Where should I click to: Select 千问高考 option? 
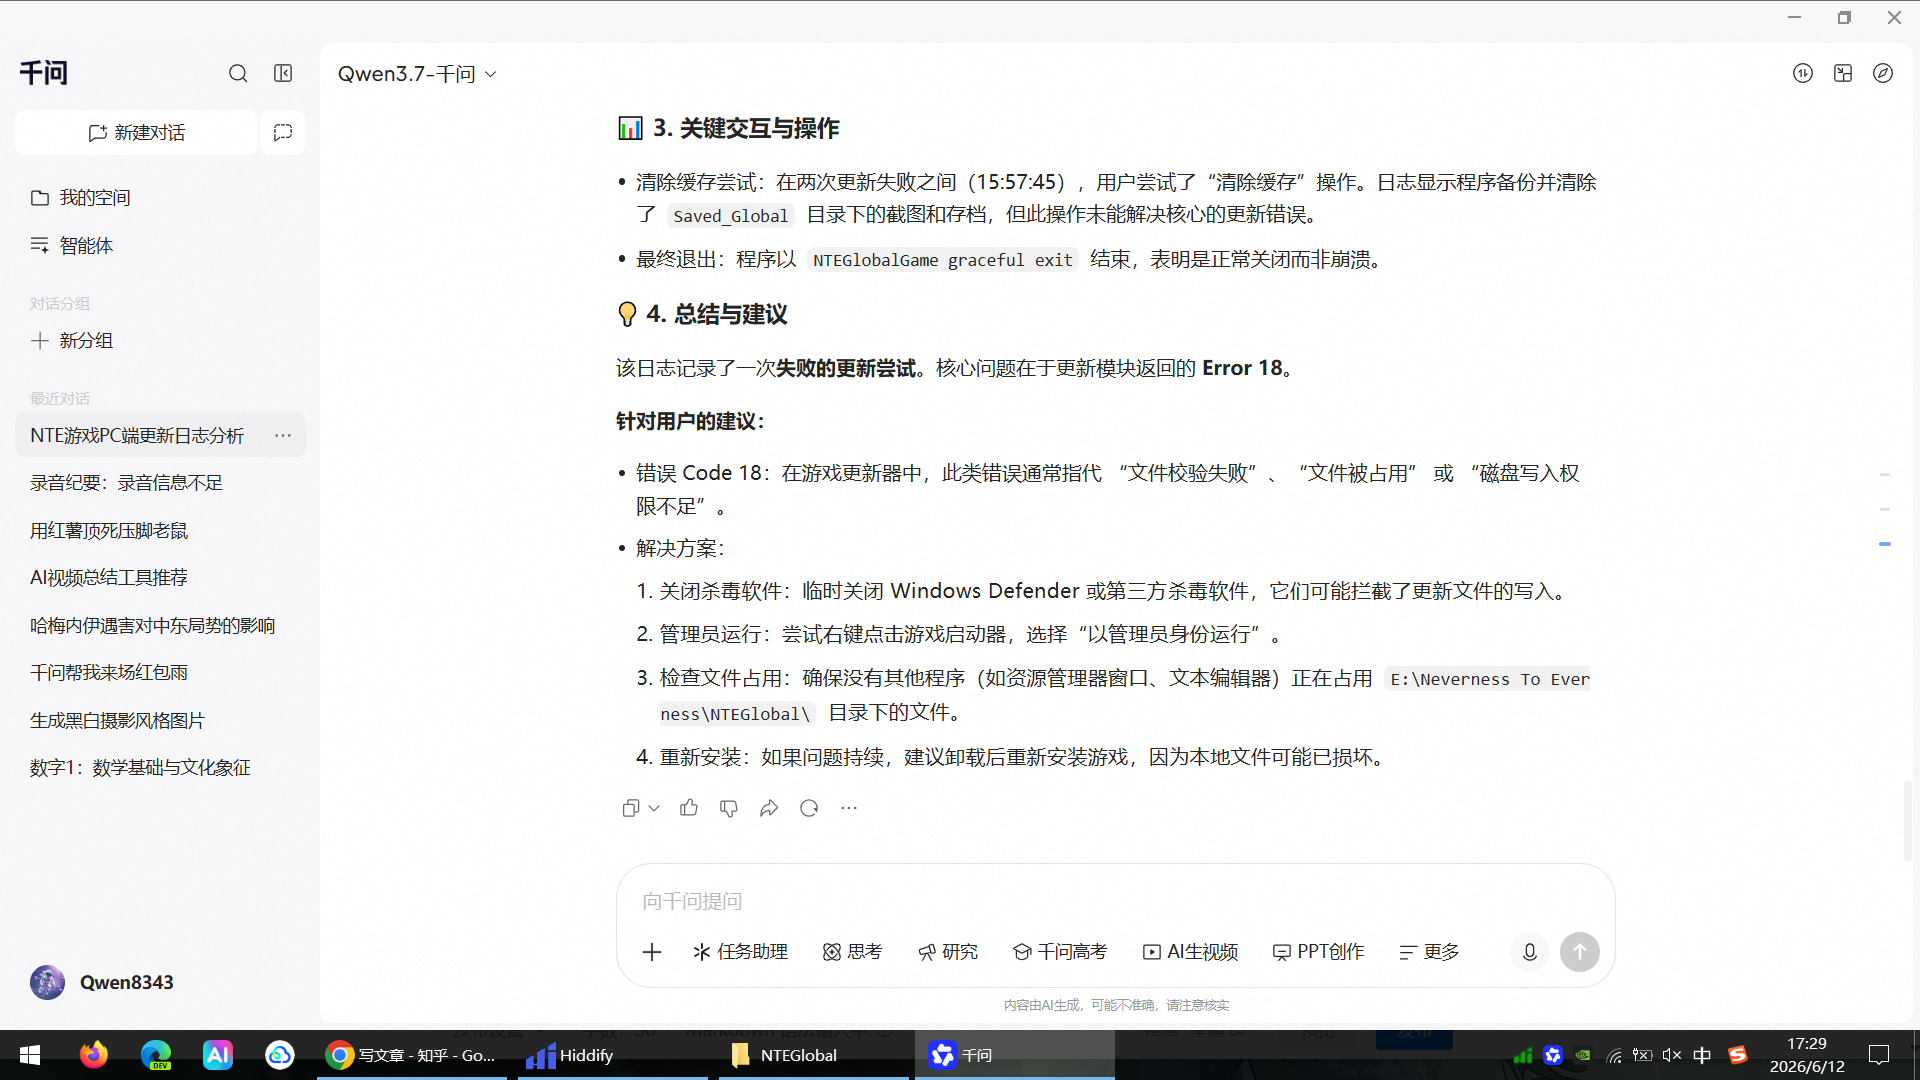1060,952
